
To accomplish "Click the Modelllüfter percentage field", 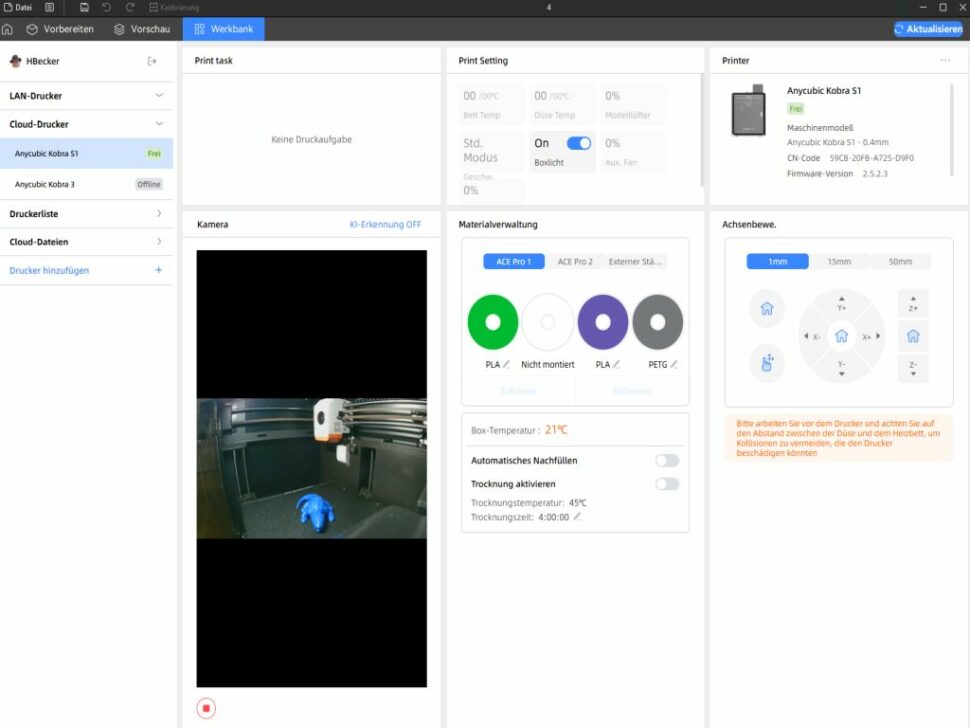I will (x=633, y=103).
